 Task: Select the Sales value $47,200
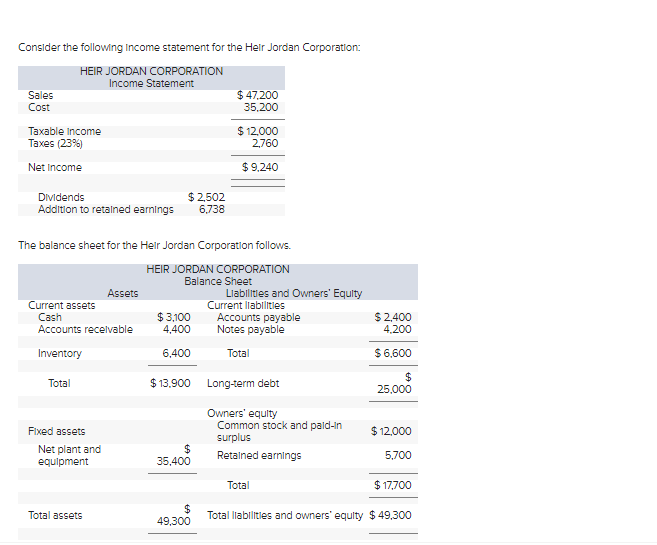[x=257, y=96]
